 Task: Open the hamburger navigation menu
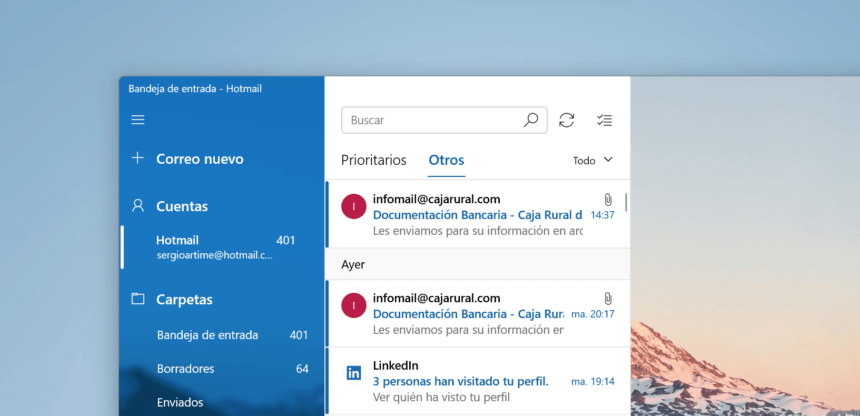(x=138, y=120)
